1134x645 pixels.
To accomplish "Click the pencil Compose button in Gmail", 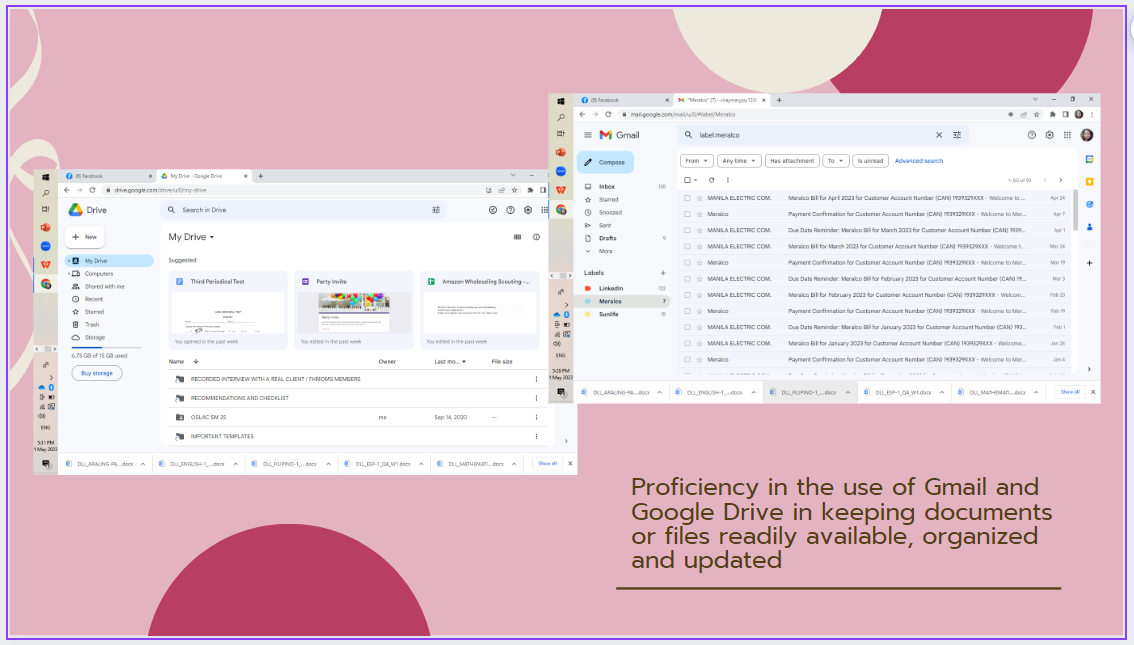I will tap(605, 162).
